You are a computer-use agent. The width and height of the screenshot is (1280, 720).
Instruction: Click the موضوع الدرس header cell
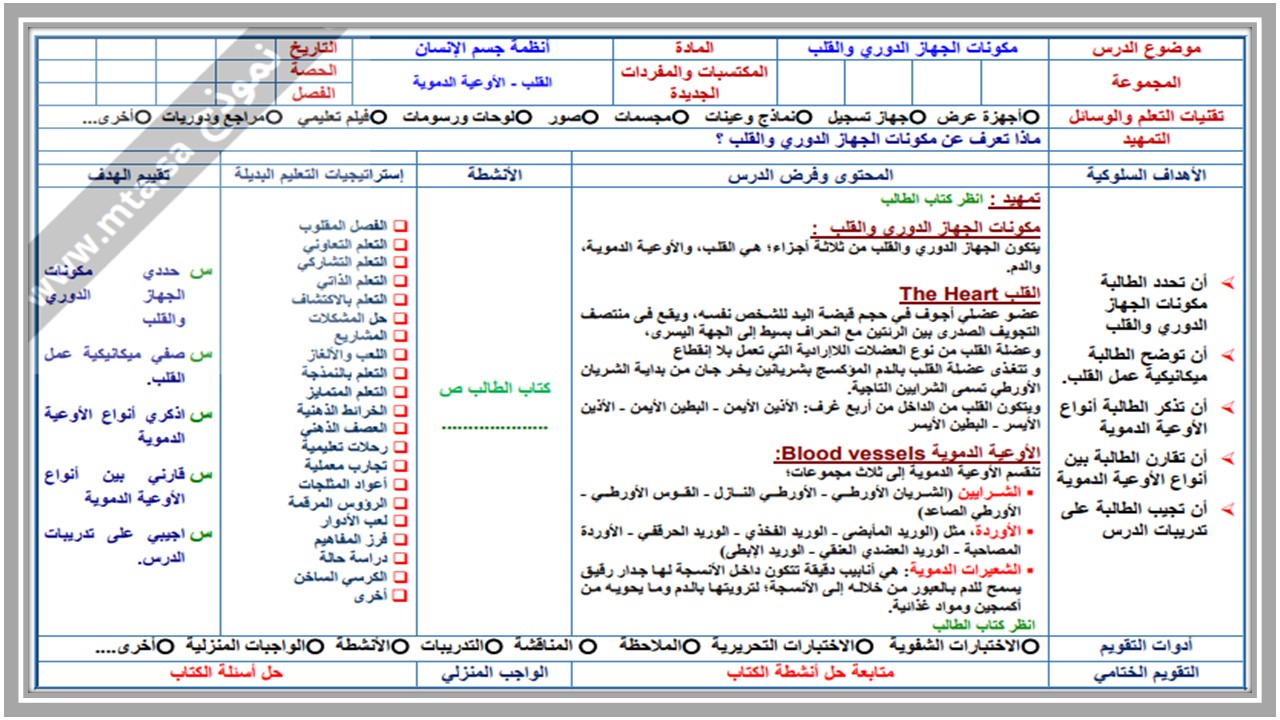point(1146,49)
